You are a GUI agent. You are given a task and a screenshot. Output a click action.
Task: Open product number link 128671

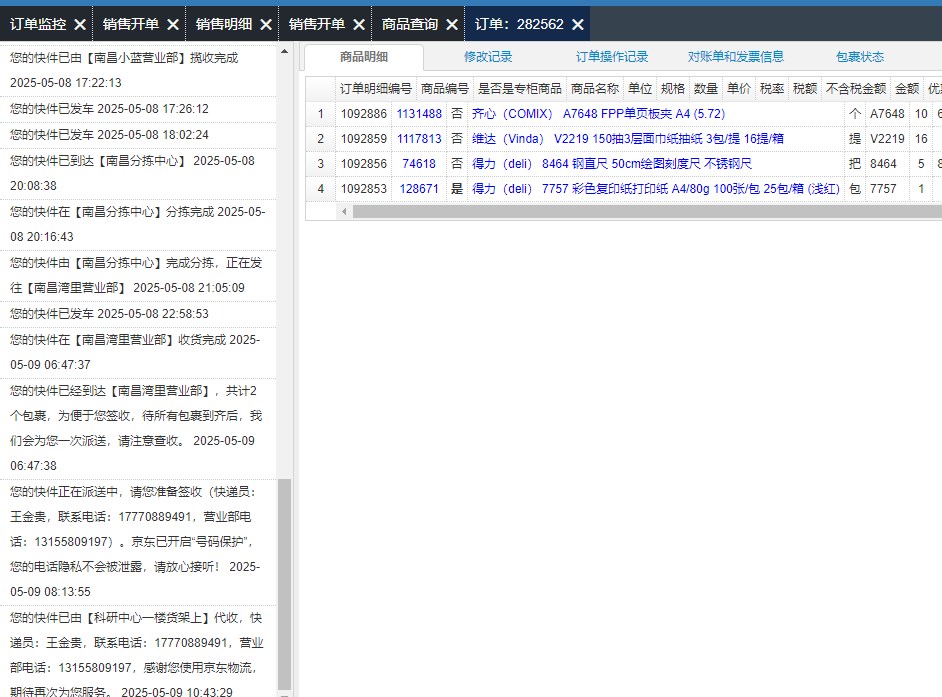pos(419,189)
